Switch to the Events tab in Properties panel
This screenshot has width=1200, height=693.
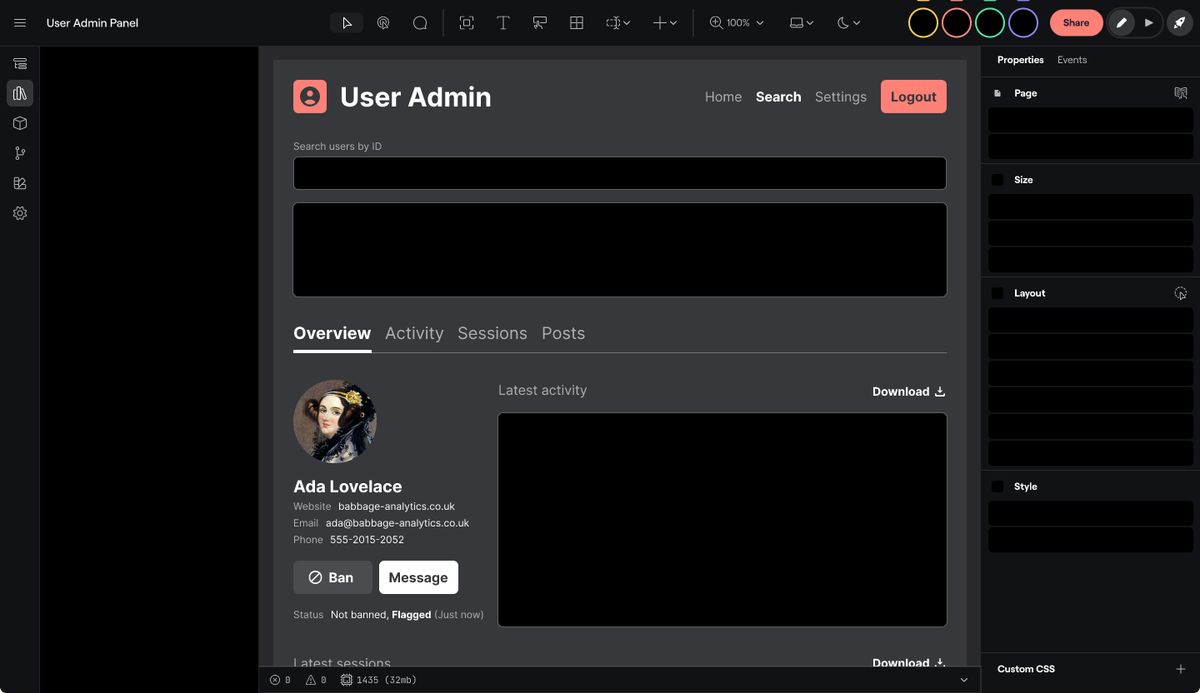tap(1072, 60)
